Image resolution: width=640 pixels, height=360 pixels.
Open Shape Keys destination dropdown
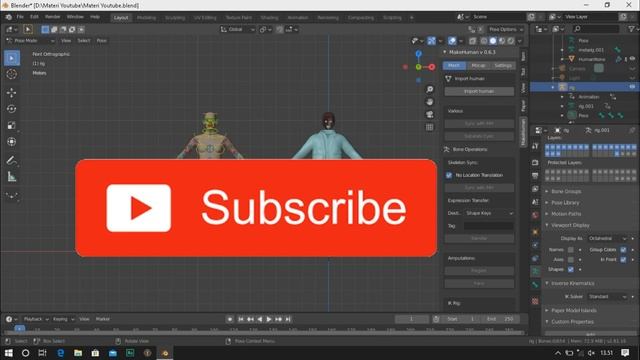coord(489,213)
